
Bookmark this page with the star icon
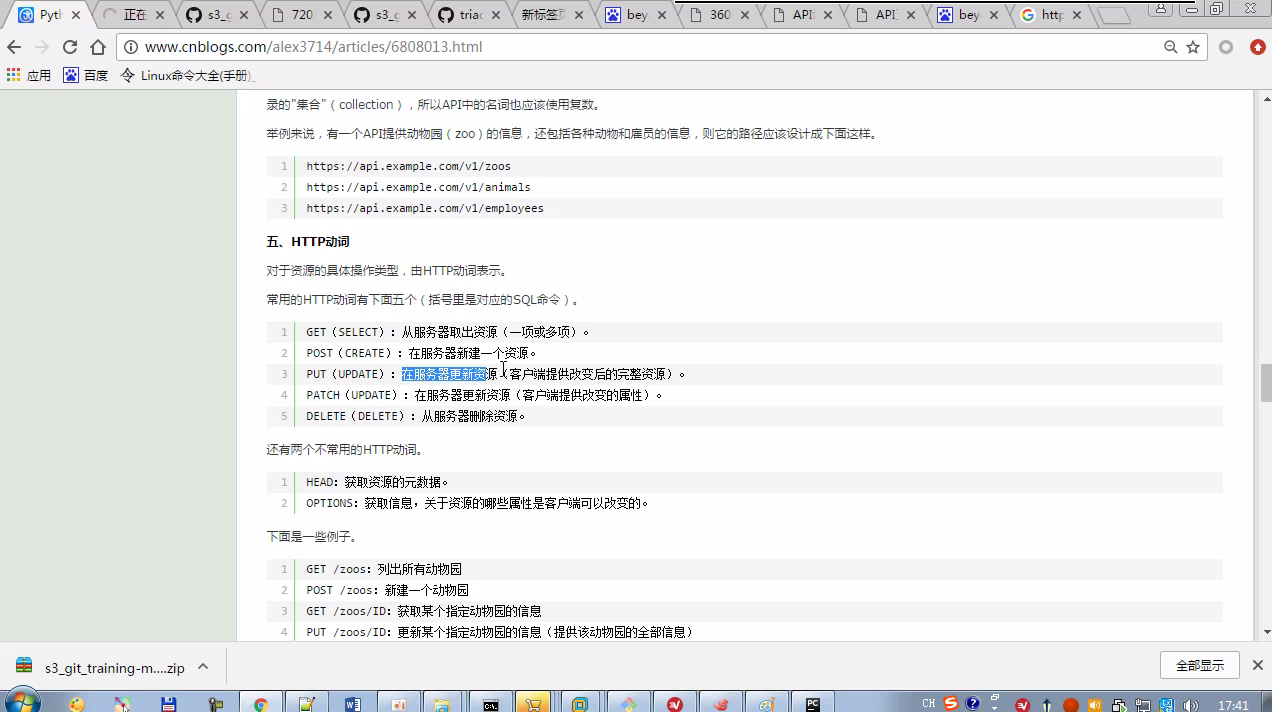[1193, 47]
